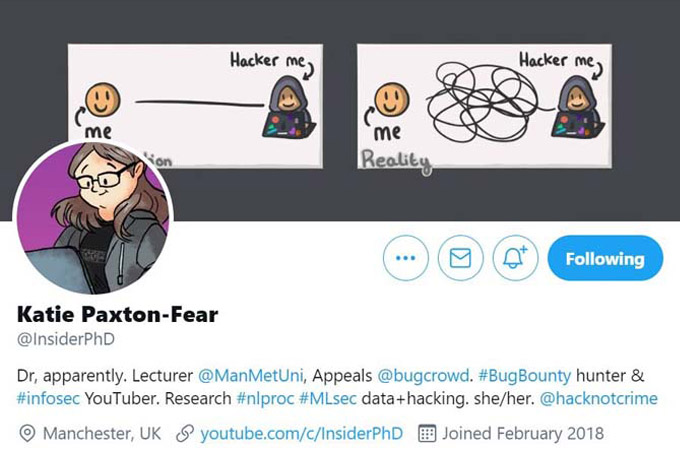Click the calendar icon beside Joined date
The image size is (680, 450).
(427, 434)
